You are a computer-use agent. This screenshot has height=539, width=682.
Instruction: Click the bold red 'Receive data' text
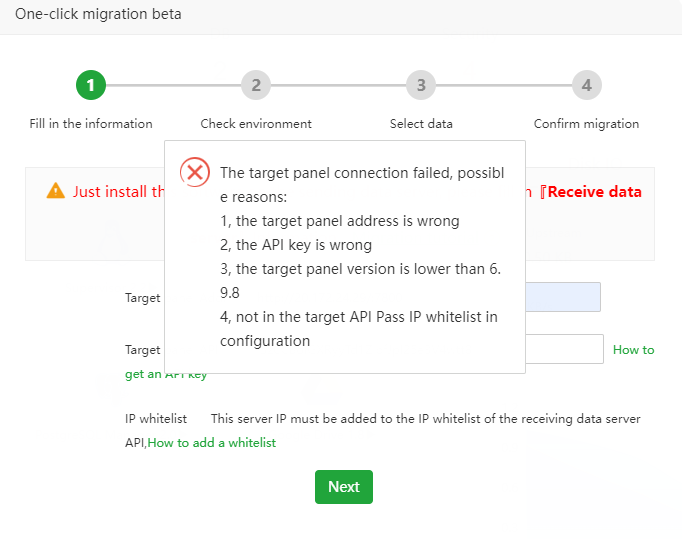coord(594,192)
